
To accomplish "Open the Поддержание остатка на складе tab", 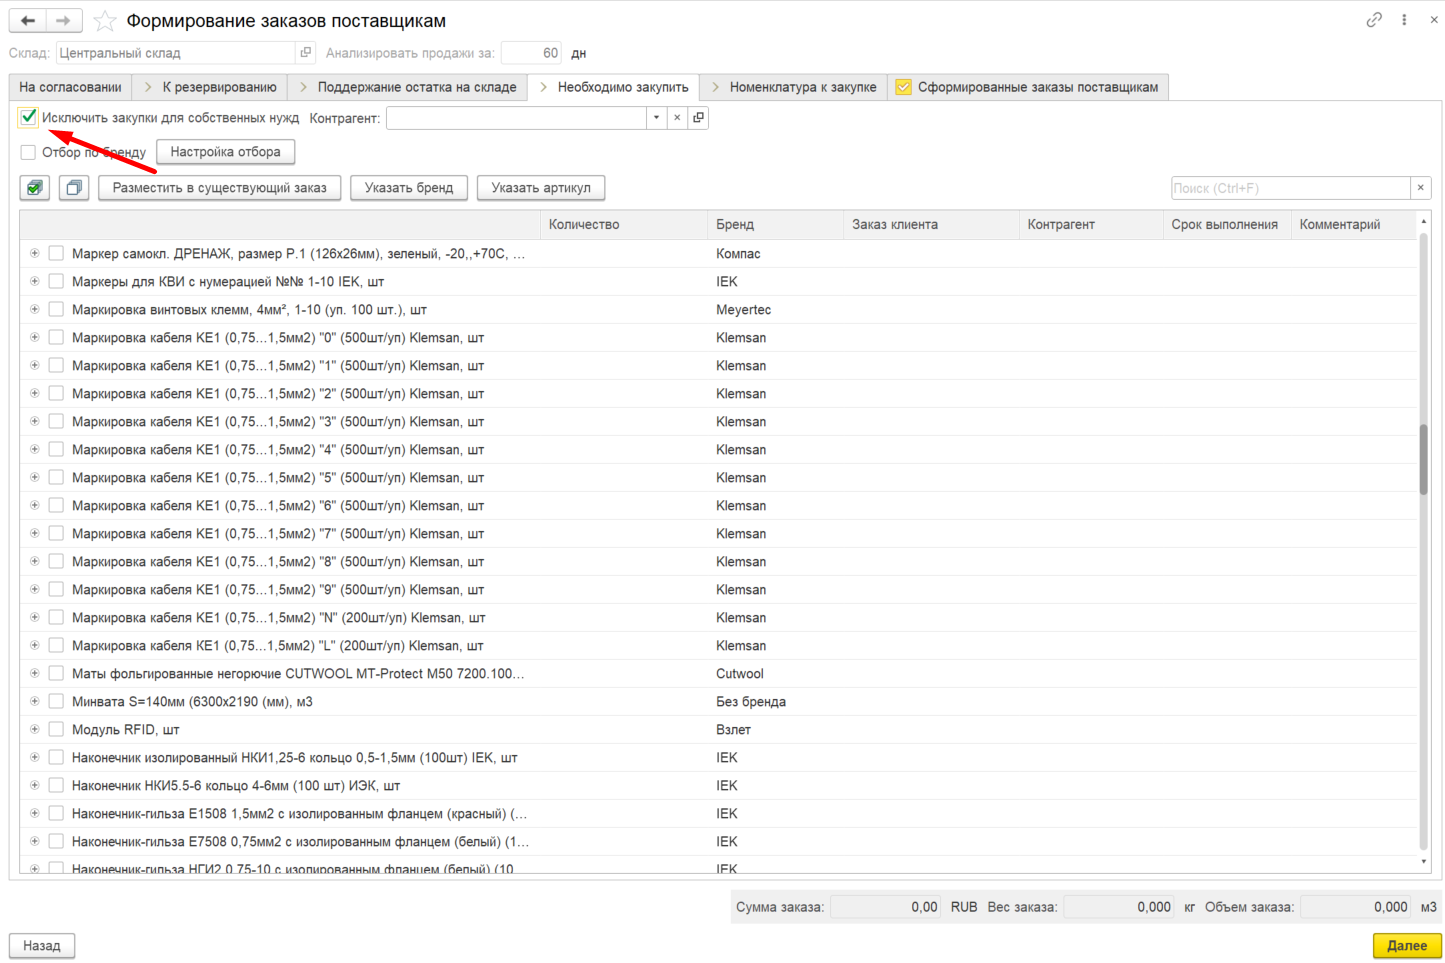I will pyautogui.click(x=407, y=87).
